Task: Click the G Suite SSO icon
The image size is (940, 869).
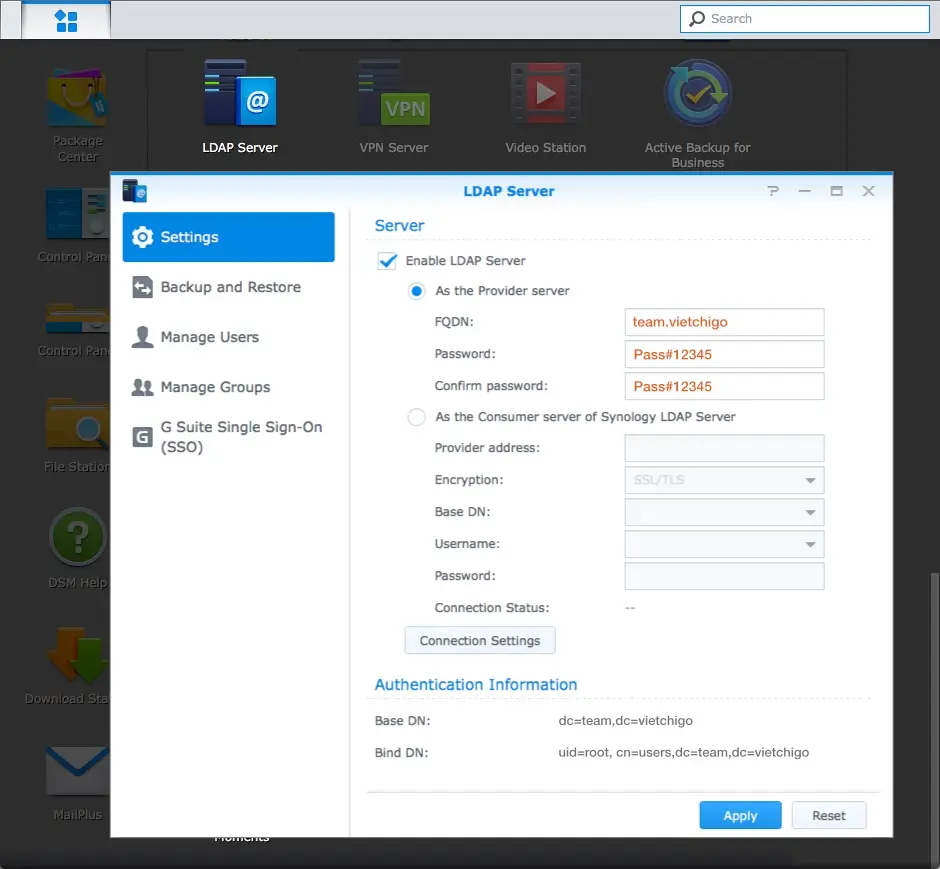Action: pyautogui.click(x=142, y=437)
